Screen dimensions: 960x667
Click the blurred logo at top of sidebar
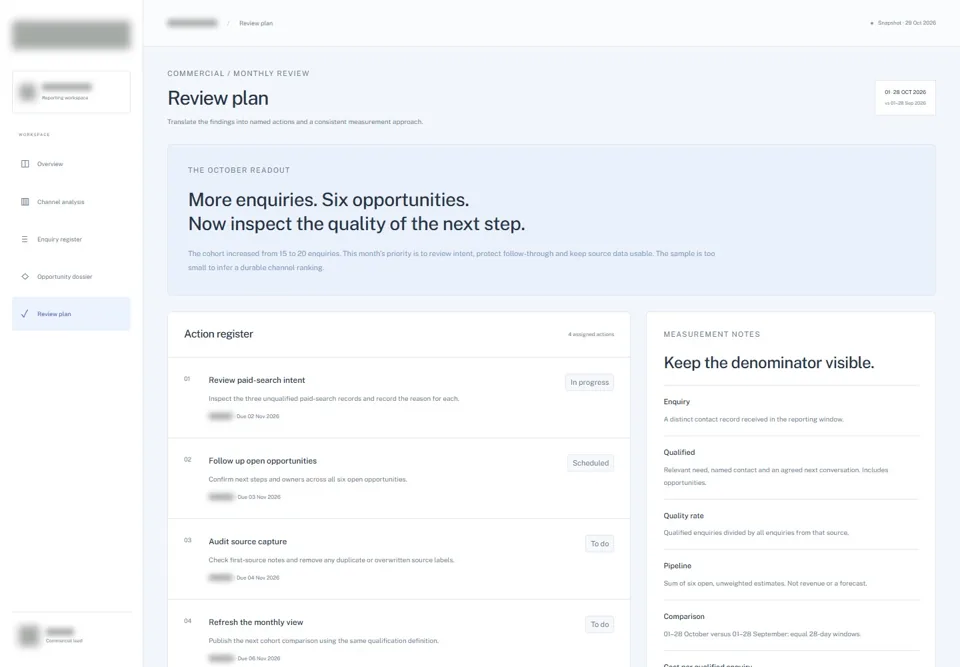coord(71,34)
